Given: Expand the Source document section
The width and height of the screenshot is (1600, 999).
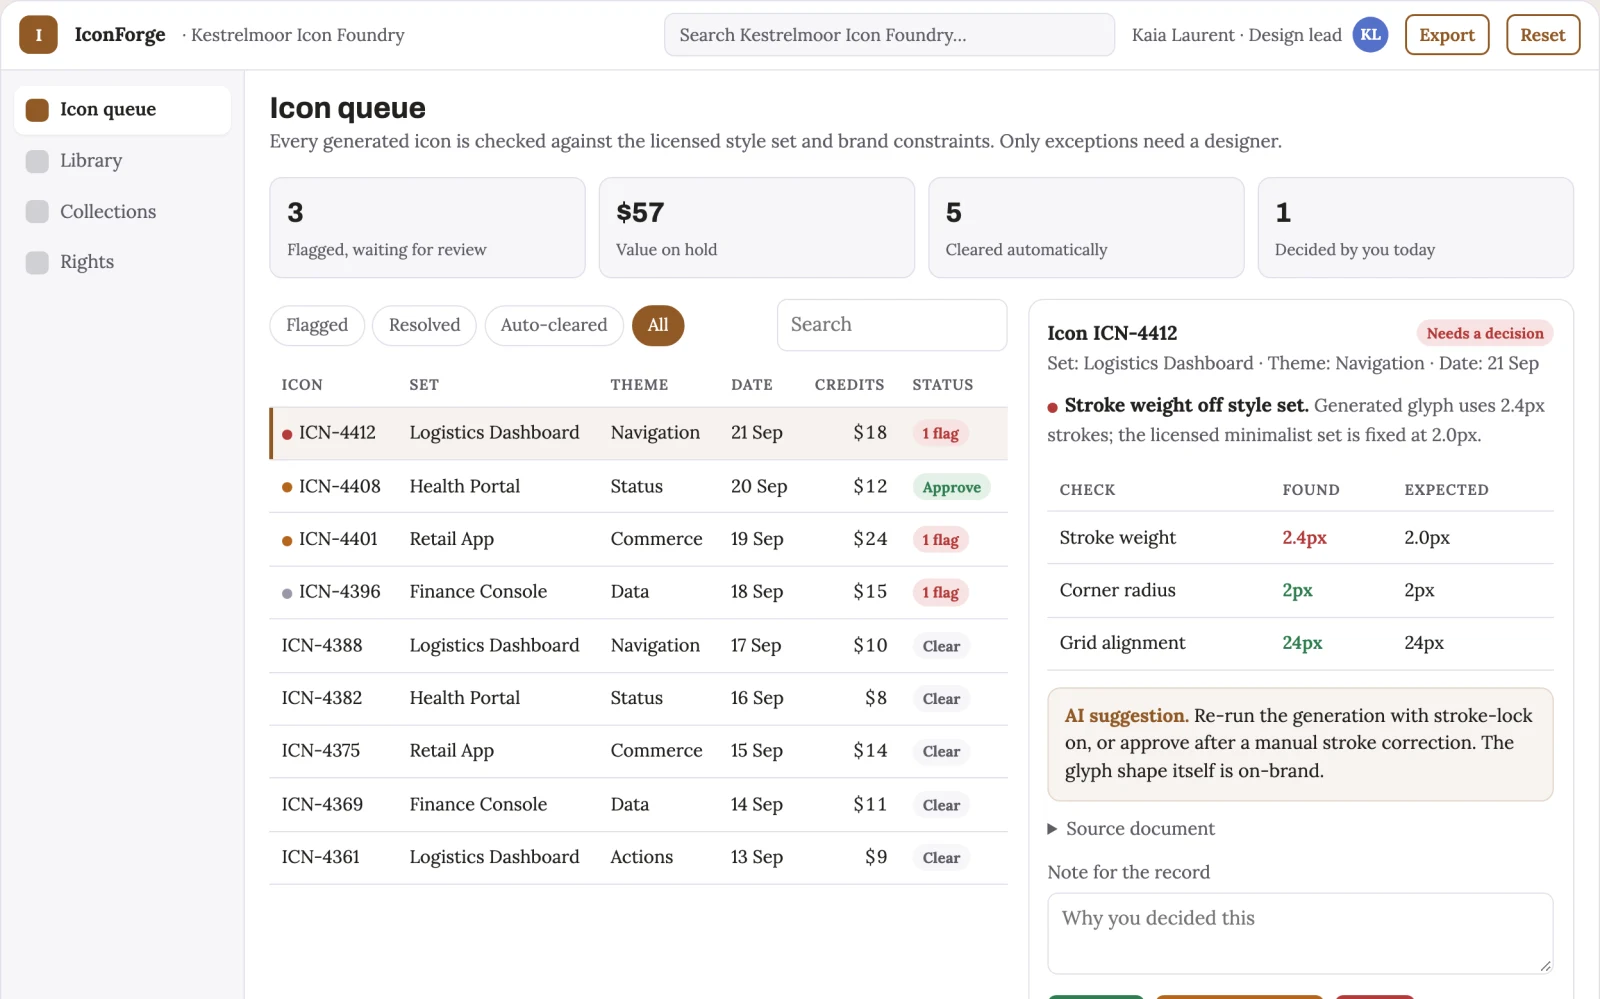Looking at the screenshot, I should point(1130,829).
